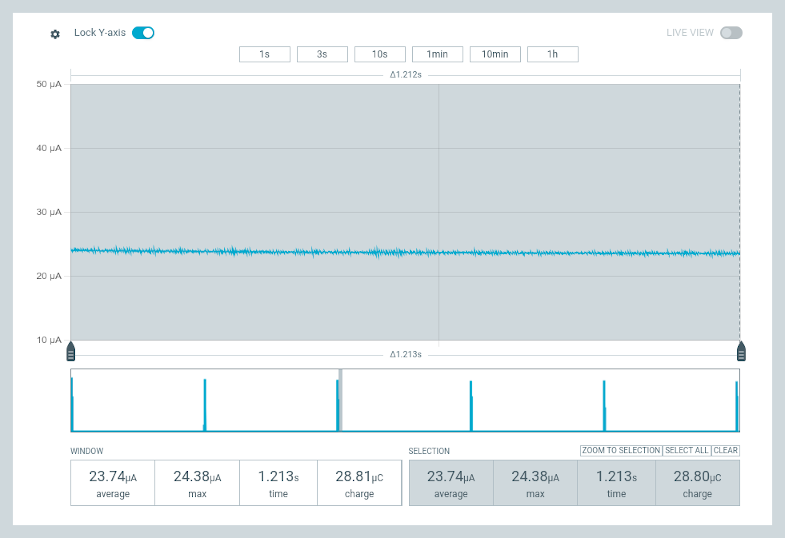785x538 pixels.
Task: Click the Δ1.212s duration label above chart
Action: pos(405,75)
